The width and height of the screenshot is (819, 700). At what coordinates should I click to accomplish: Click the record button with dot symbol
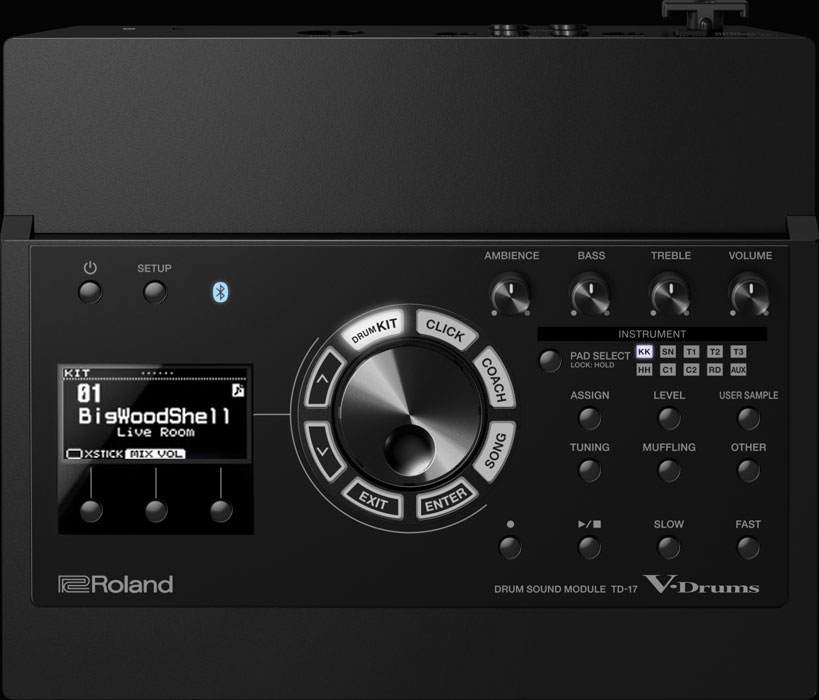(510, 547)
